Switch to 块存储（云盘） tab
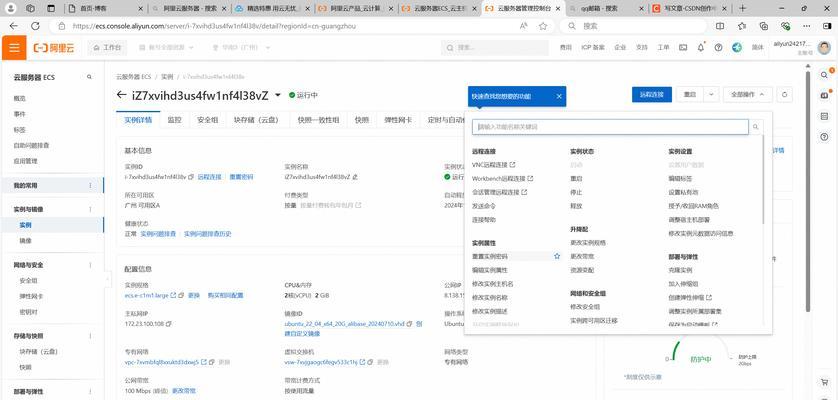Viewport: 838px width, 400px height. click(x=257, y=120)
